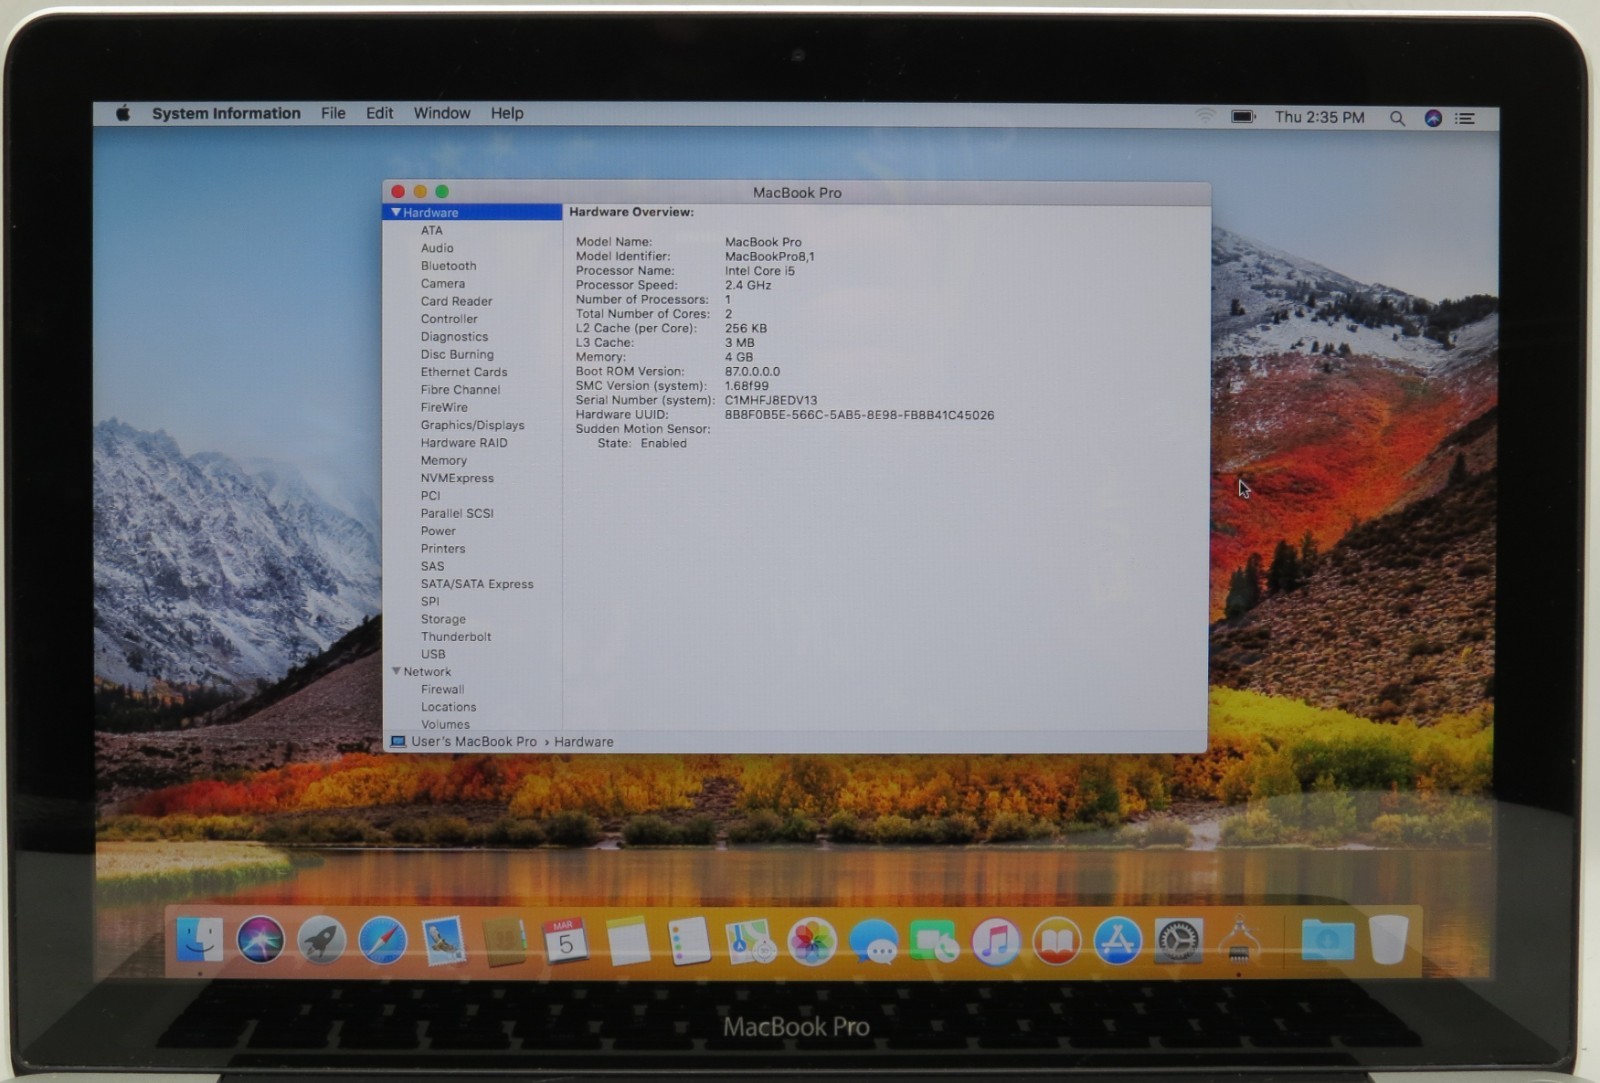This screenshot has width=1600, height=1083.
Task: Open the File menu
Action: click(x=333, y=113)
